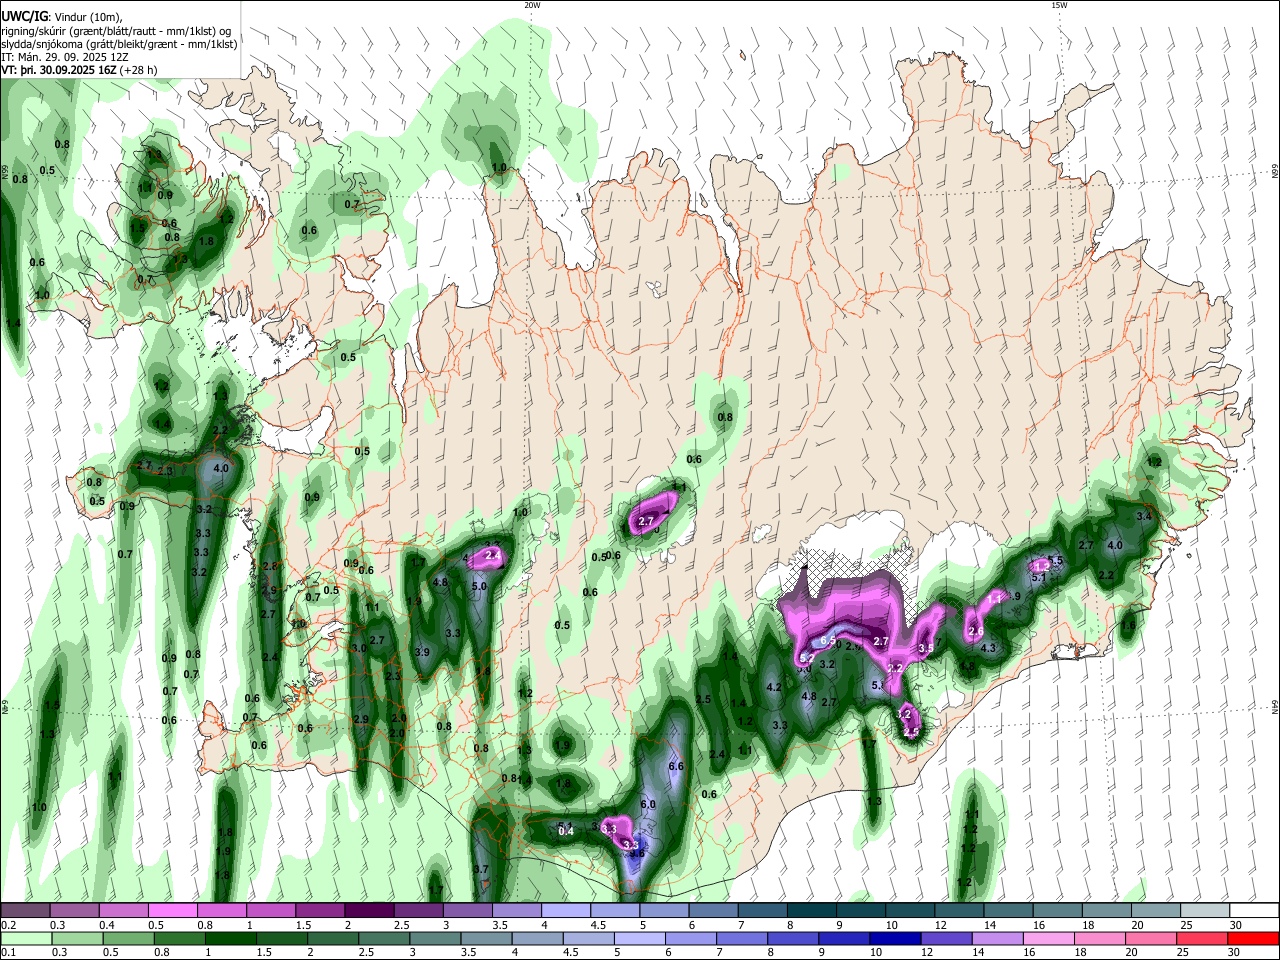Select the 'rigning/skúrir' legend description line

(x=114, y=30)
